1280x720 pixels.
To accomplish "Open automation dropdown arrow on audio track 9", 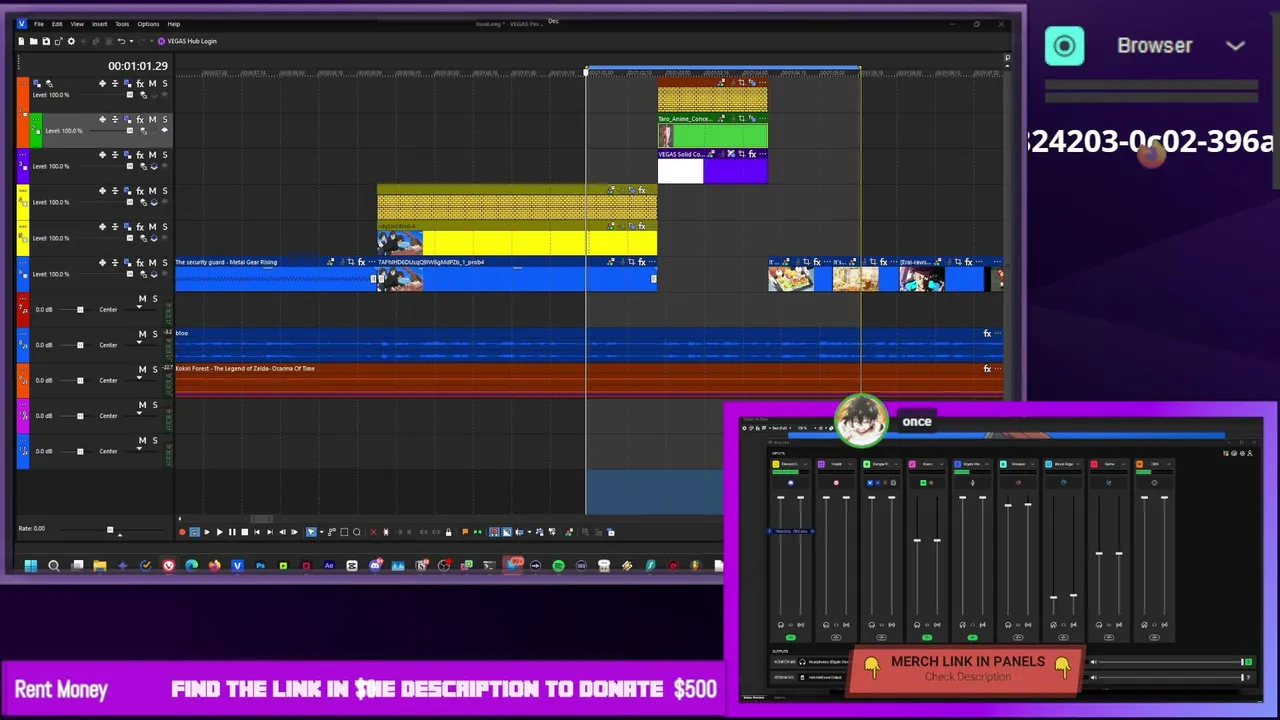I will 139,378.
